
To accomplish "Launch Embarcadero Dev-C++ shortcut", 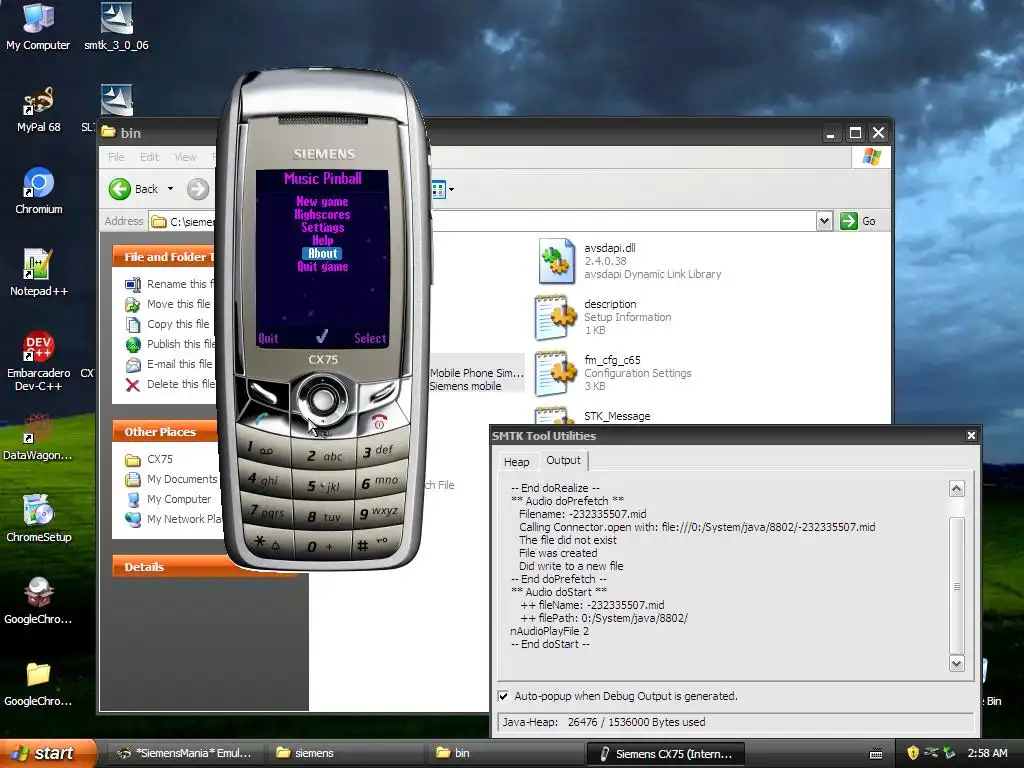I will [x=39, y=360].
